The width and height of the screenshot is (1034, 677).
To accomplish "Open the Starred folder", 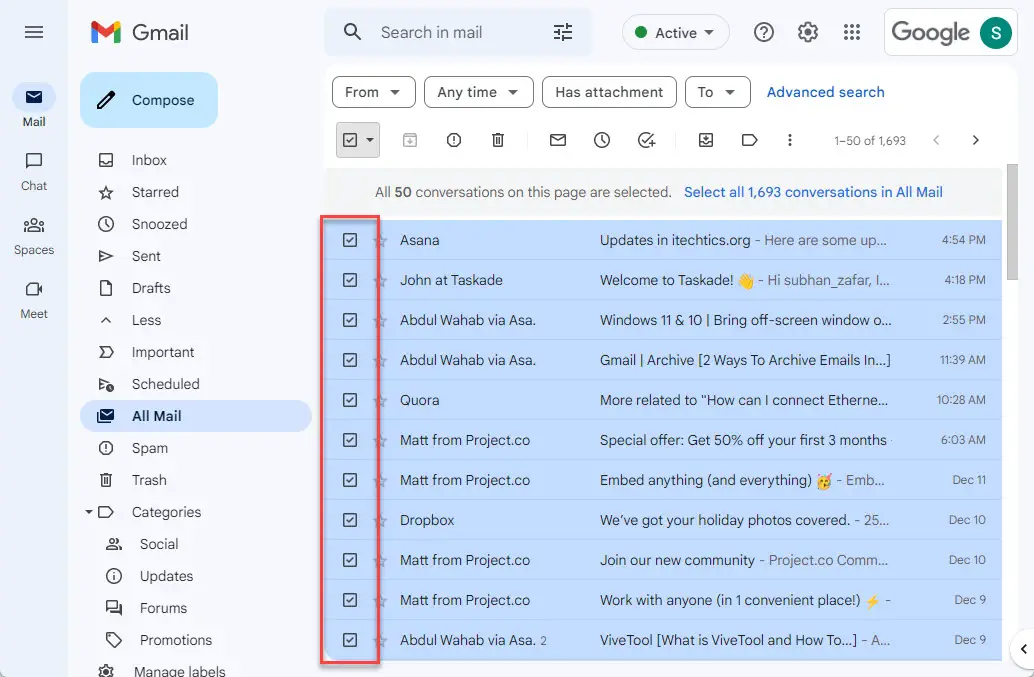I will pyautogui.click(x=155, y=192).
